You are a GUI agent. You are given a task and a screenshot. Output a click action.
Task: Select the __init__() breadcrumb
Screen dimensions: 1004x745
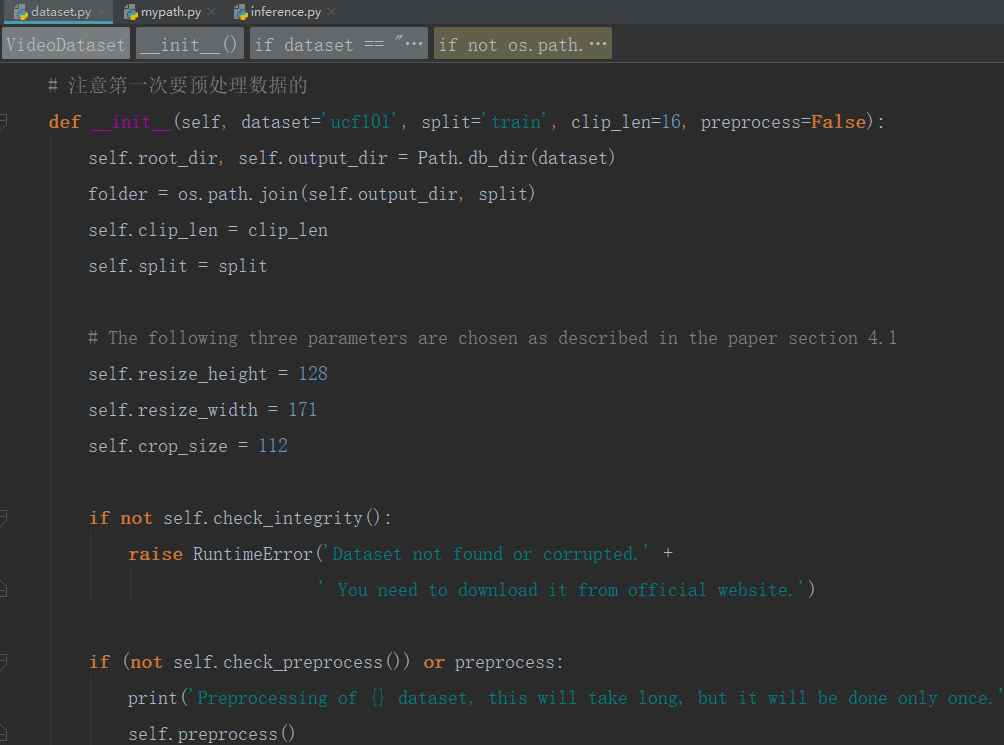pyautogui.click(x=190, y=44)
